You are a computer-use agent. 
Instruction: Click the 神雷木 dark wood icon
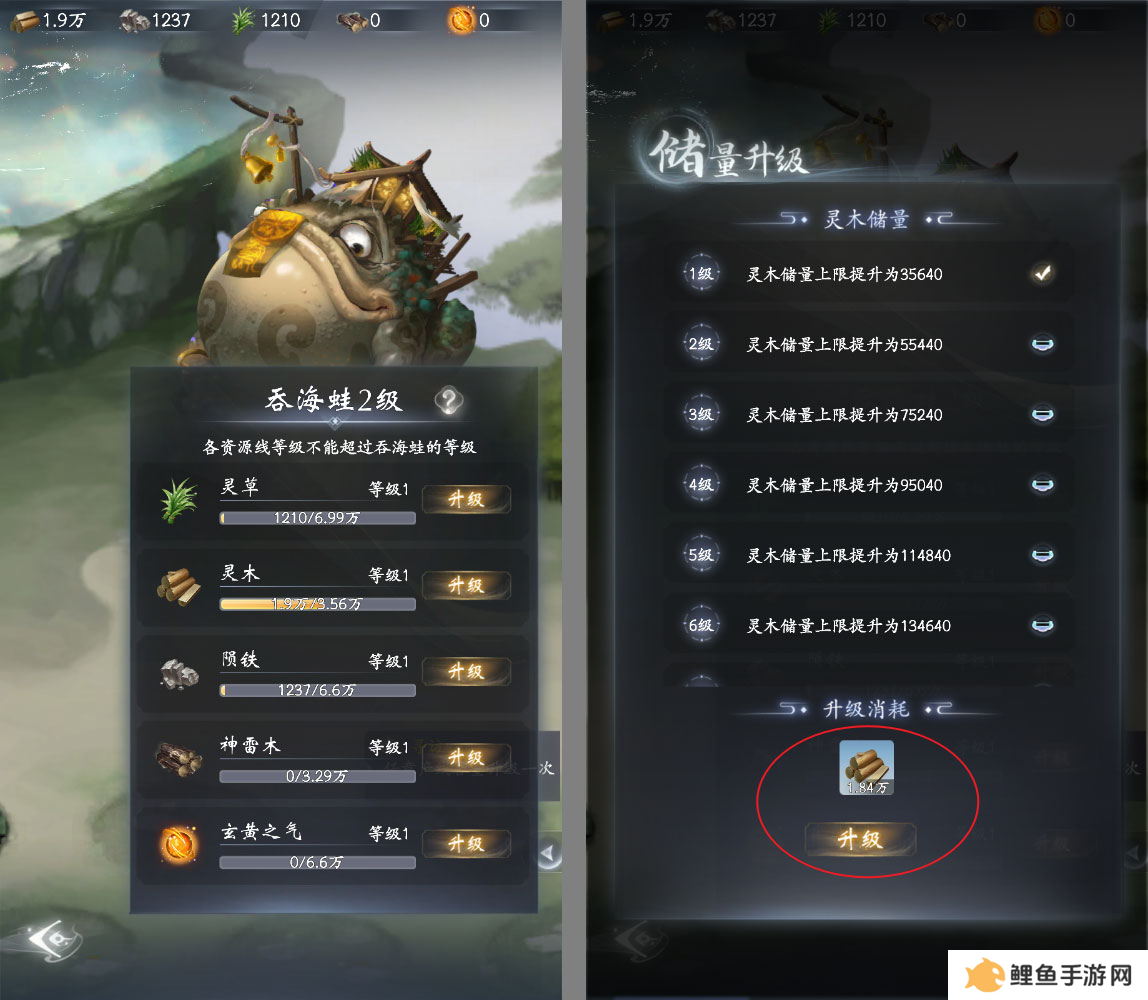[179, 759]
